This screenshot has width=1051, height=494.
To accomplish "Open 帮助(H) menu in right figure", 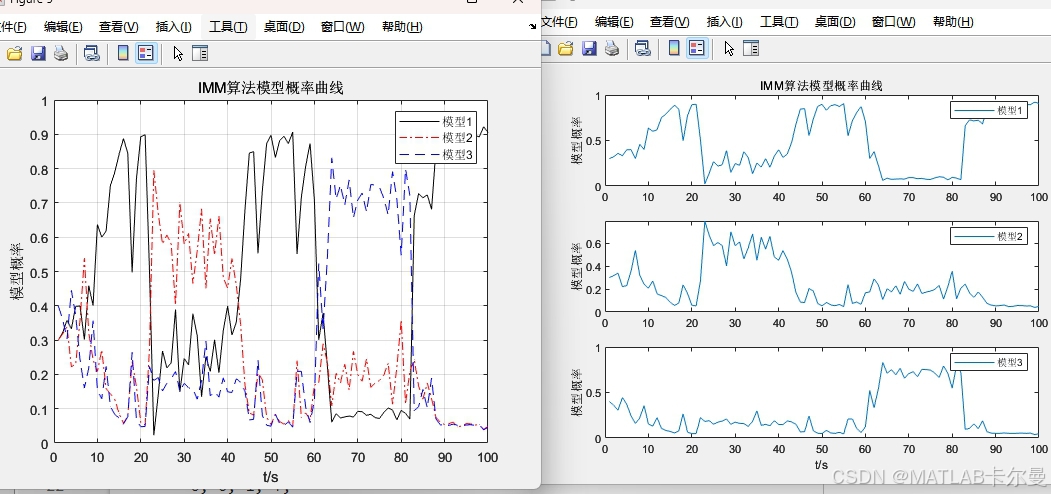I will (953, 21).
